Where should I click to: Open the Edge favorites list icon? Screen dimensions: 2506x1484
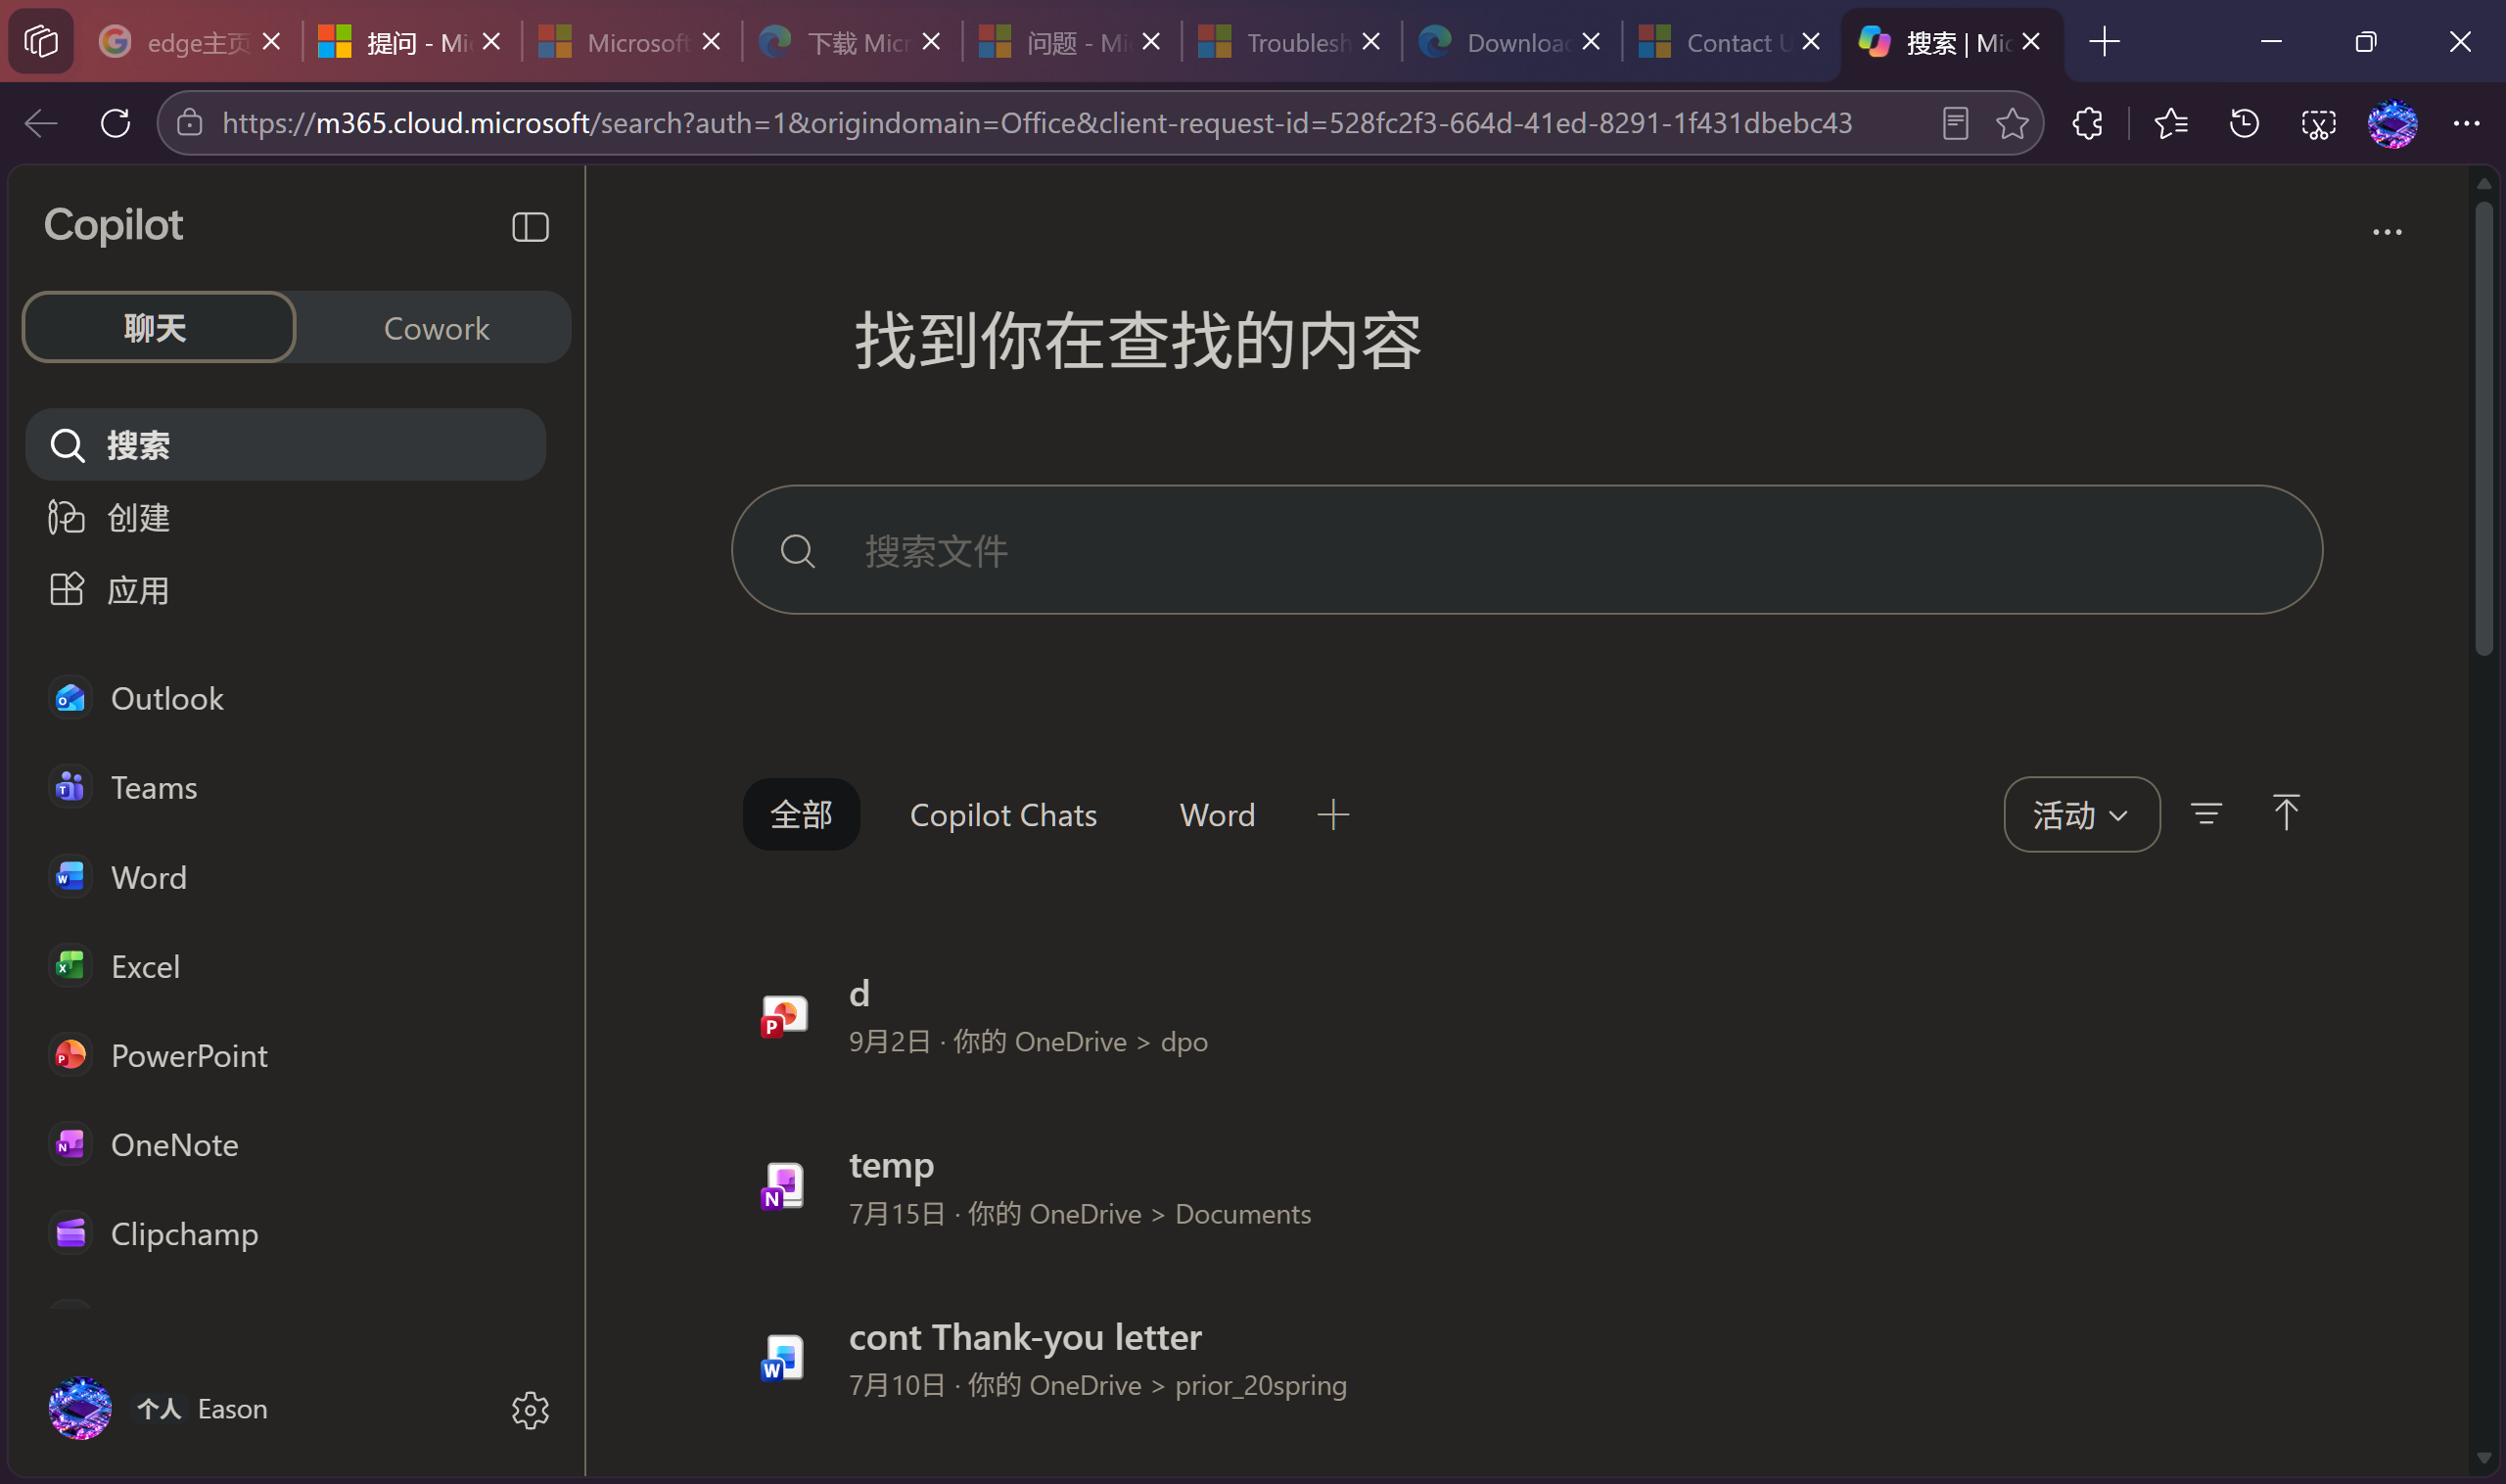(2171, 123)
